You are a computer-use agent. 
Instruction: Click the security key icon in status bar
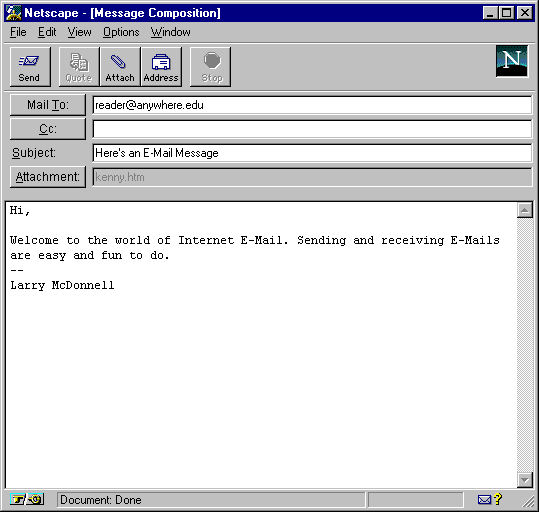tap(27, 499)
